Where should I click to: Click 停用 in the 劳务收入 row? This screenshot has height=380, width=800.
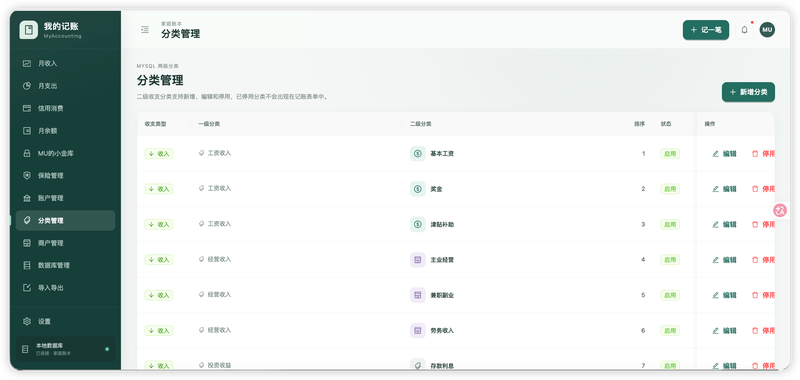coord(763,331)
